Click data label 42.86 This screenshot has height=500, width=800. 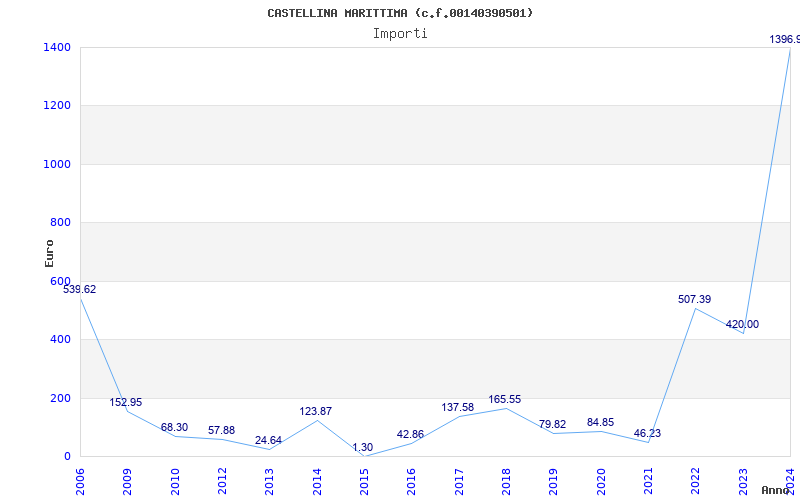pos(410,435)
